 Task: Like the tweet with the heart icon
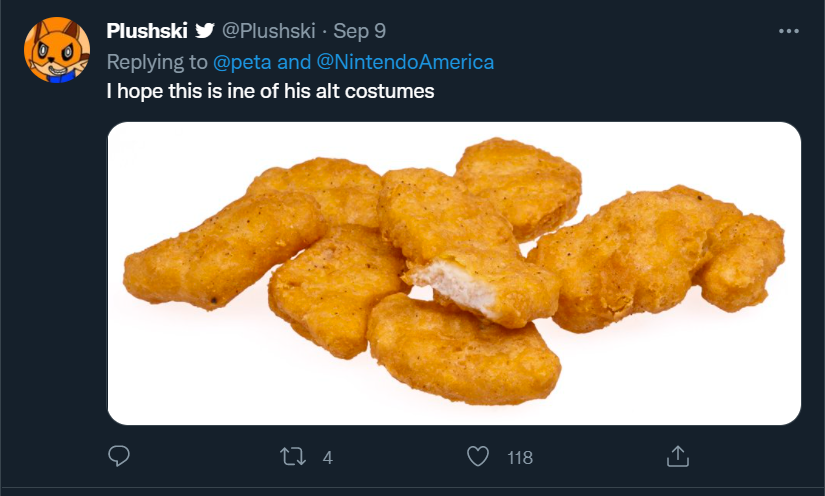[x=478, y=457]
